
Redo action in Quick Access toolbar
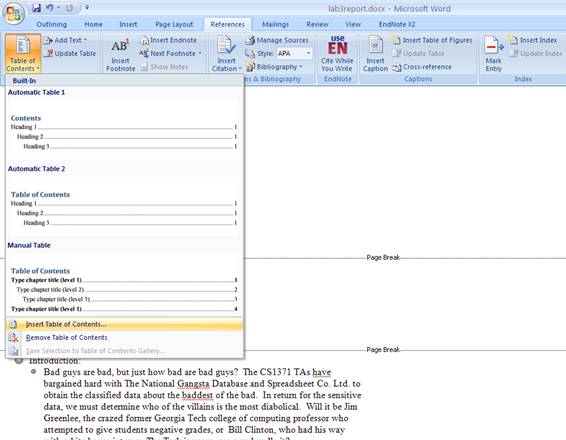click(x=70, y=8)
